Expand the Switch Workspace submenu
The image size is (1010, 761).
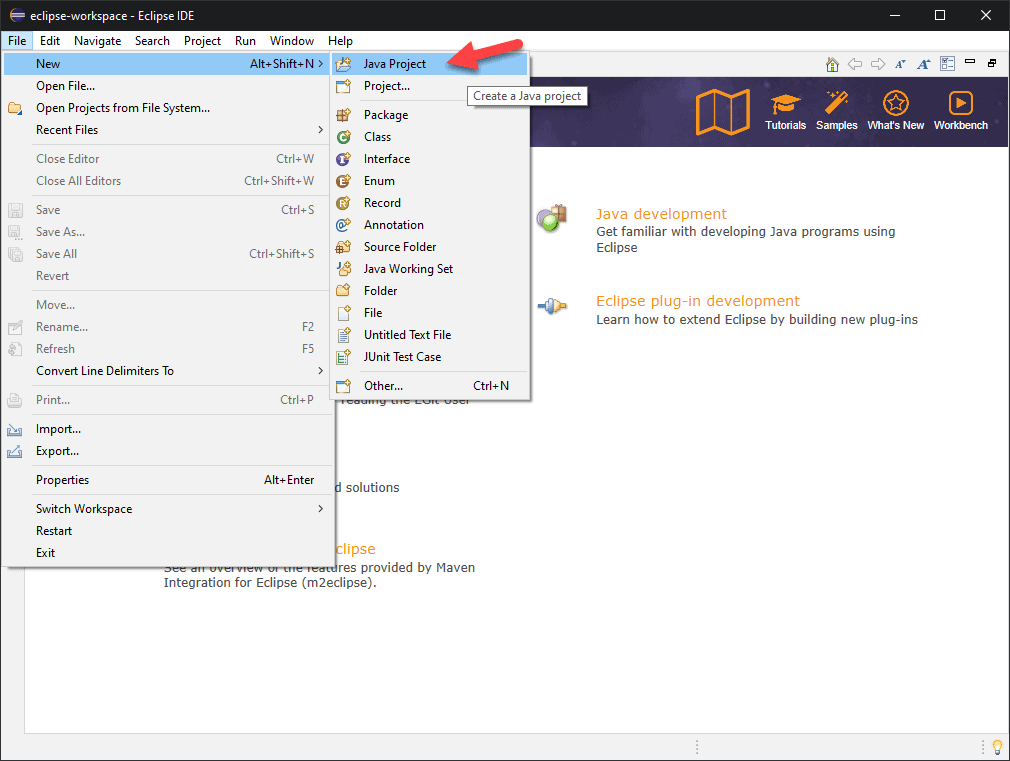tap(320, 508)
